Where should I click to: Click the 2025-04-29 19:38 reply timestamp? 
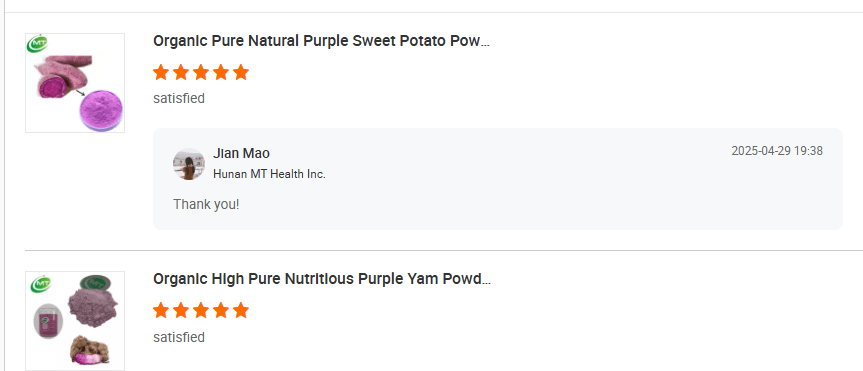click(777, 151)
